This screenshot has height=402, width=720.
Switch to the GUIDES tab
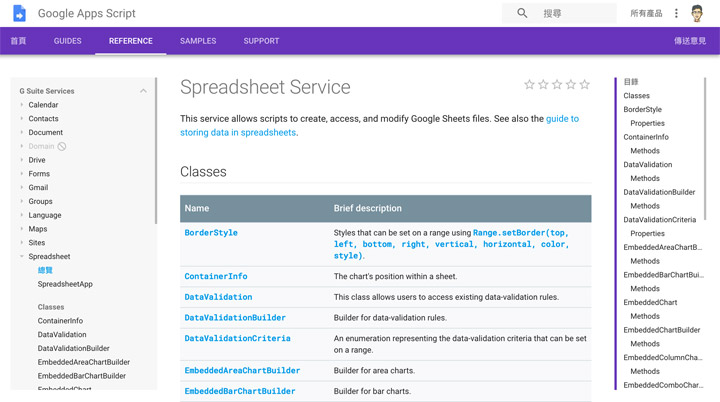click(67, 41)
